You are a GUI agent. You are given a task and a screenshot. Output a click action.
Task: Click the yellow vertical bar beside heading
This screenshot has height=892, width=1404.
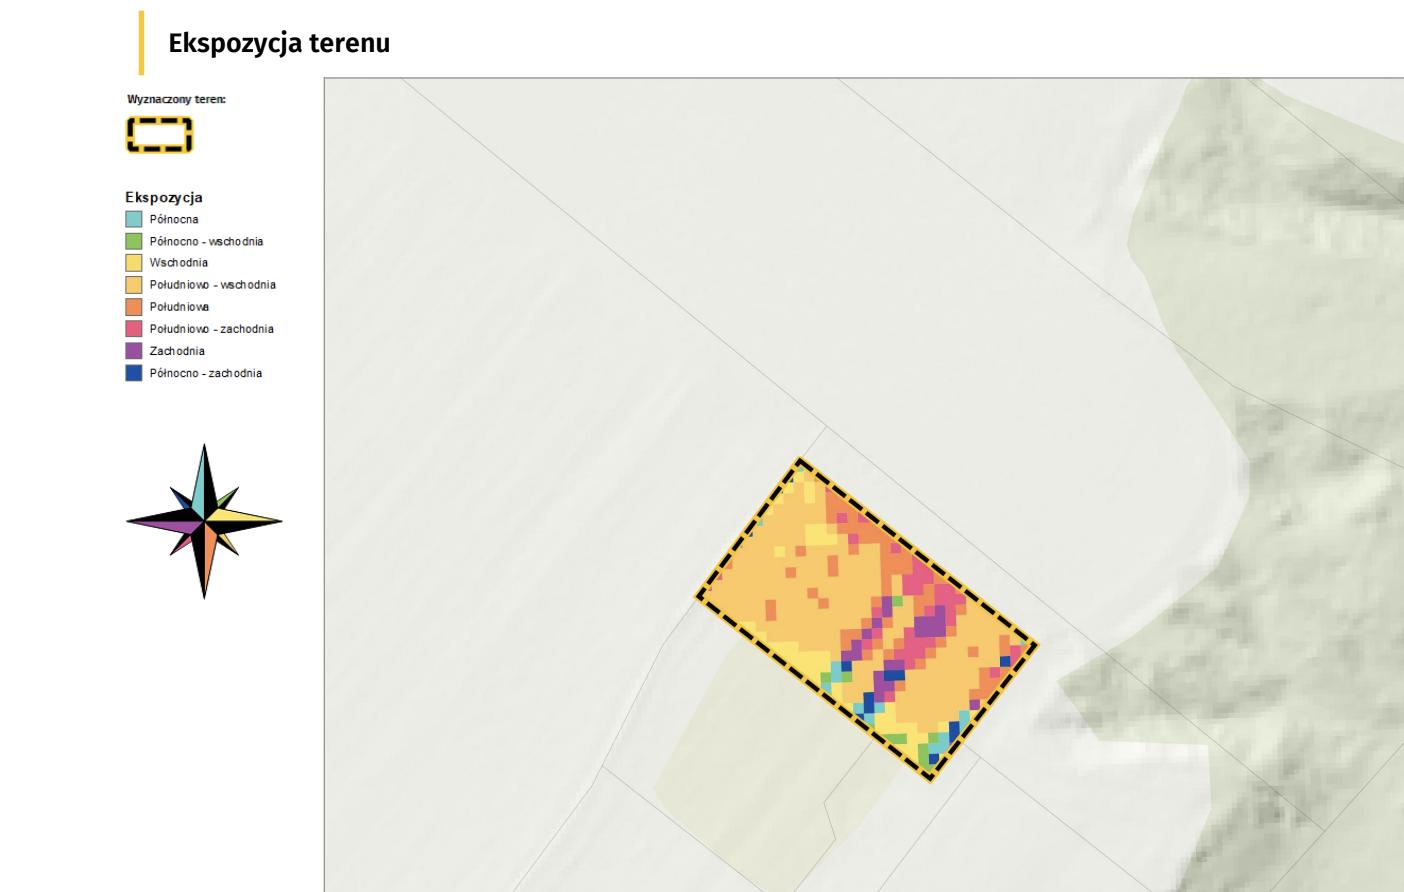pyautogui.click(x=141, y=43)
